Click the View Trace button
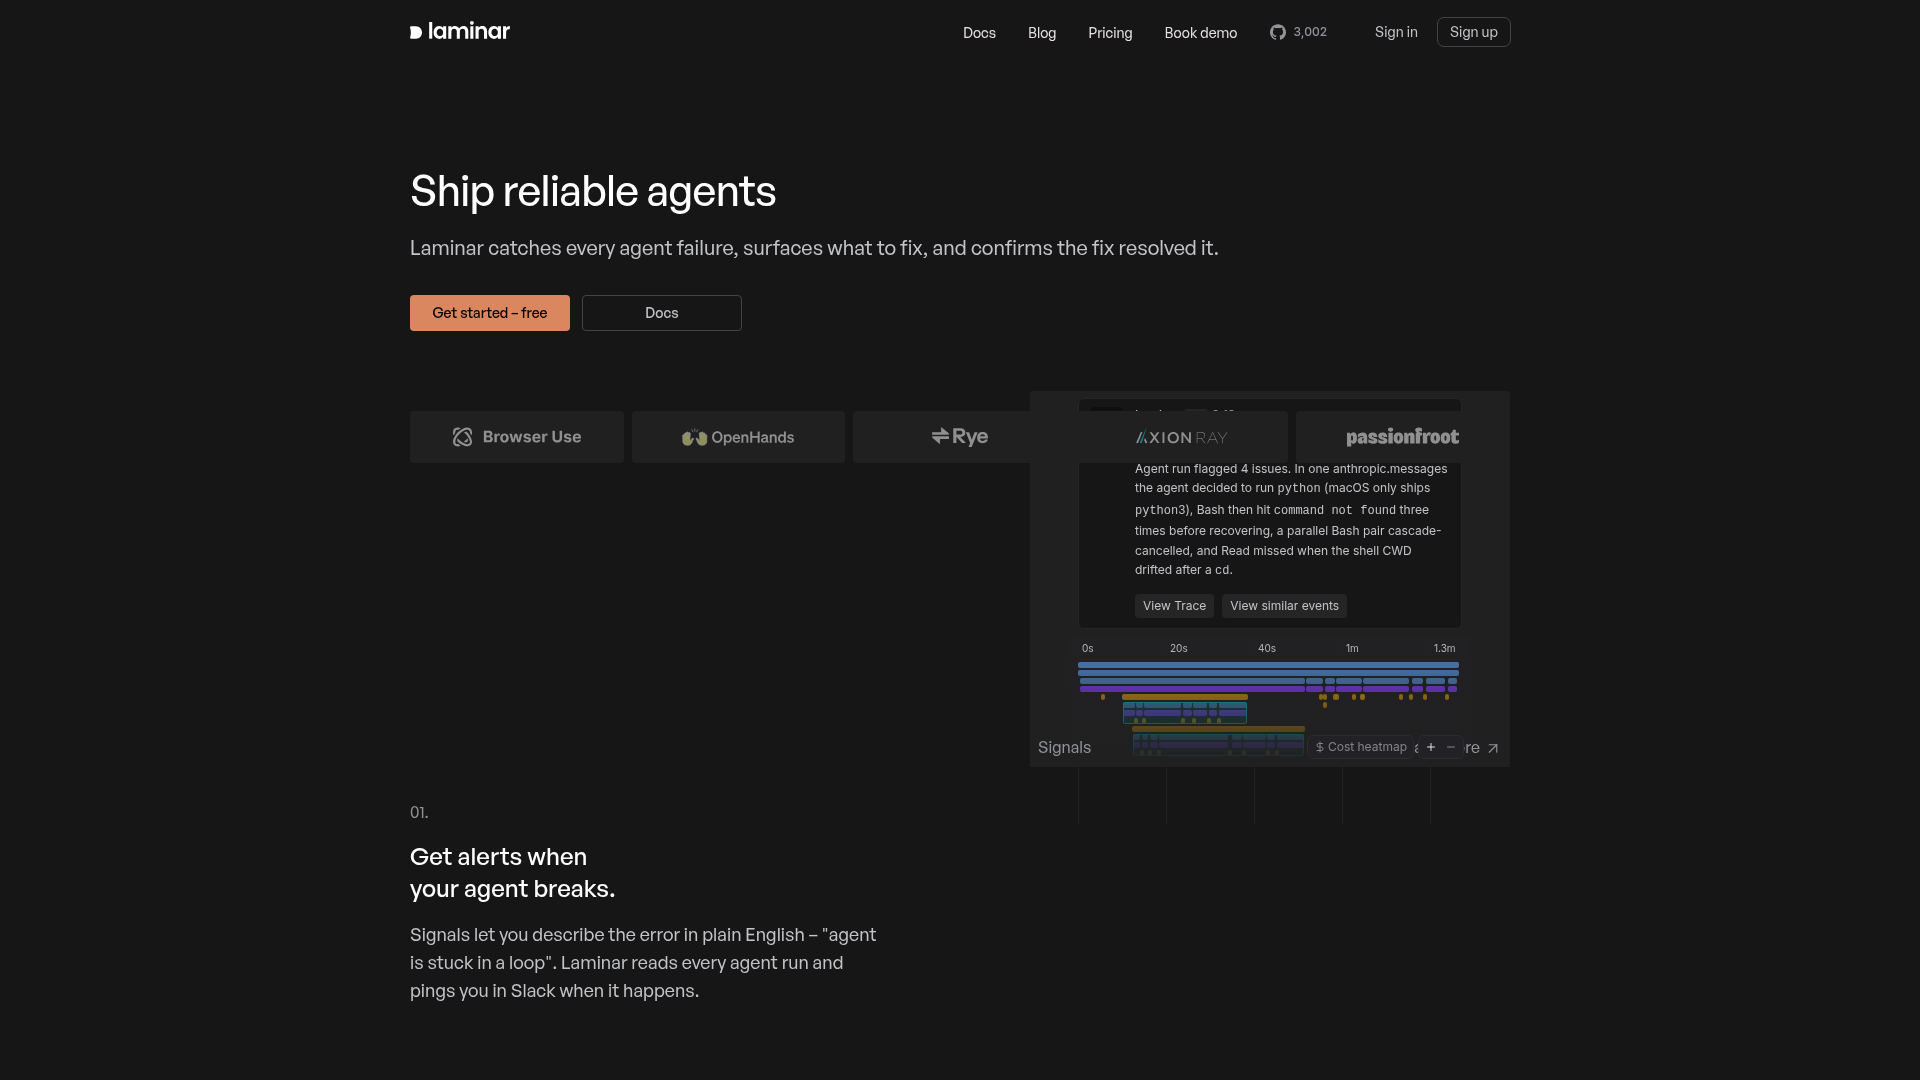The width and height of the screenshot is (1920, 1080). click(x=1174, y=606)
